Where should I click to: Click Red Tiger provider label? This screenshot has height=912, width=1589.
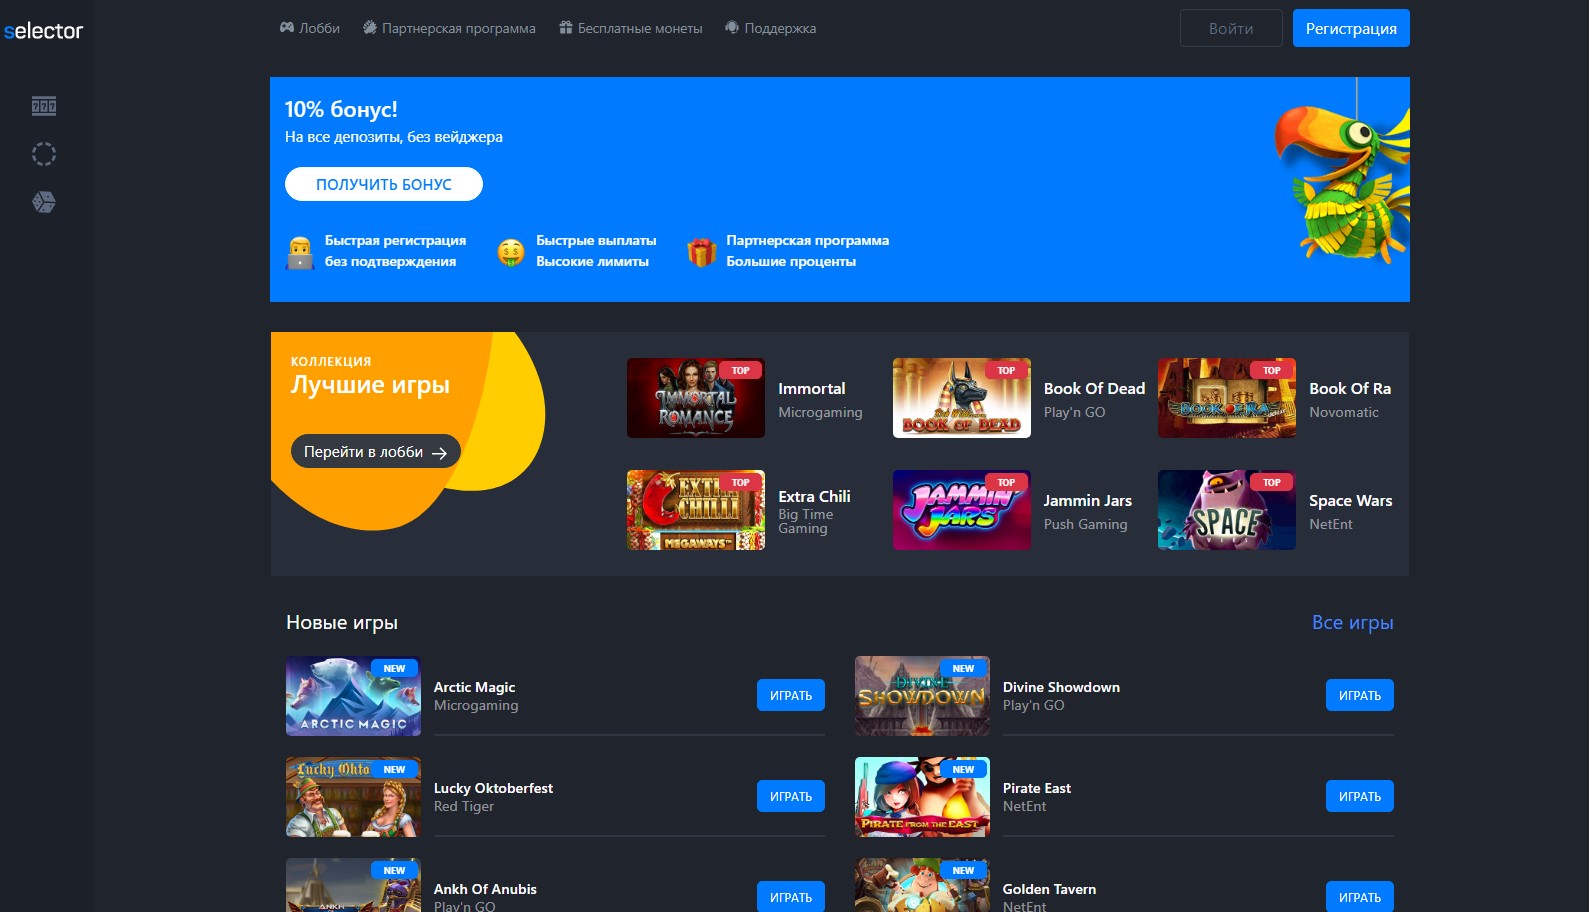pyautogui.click(x=464, y=806)
